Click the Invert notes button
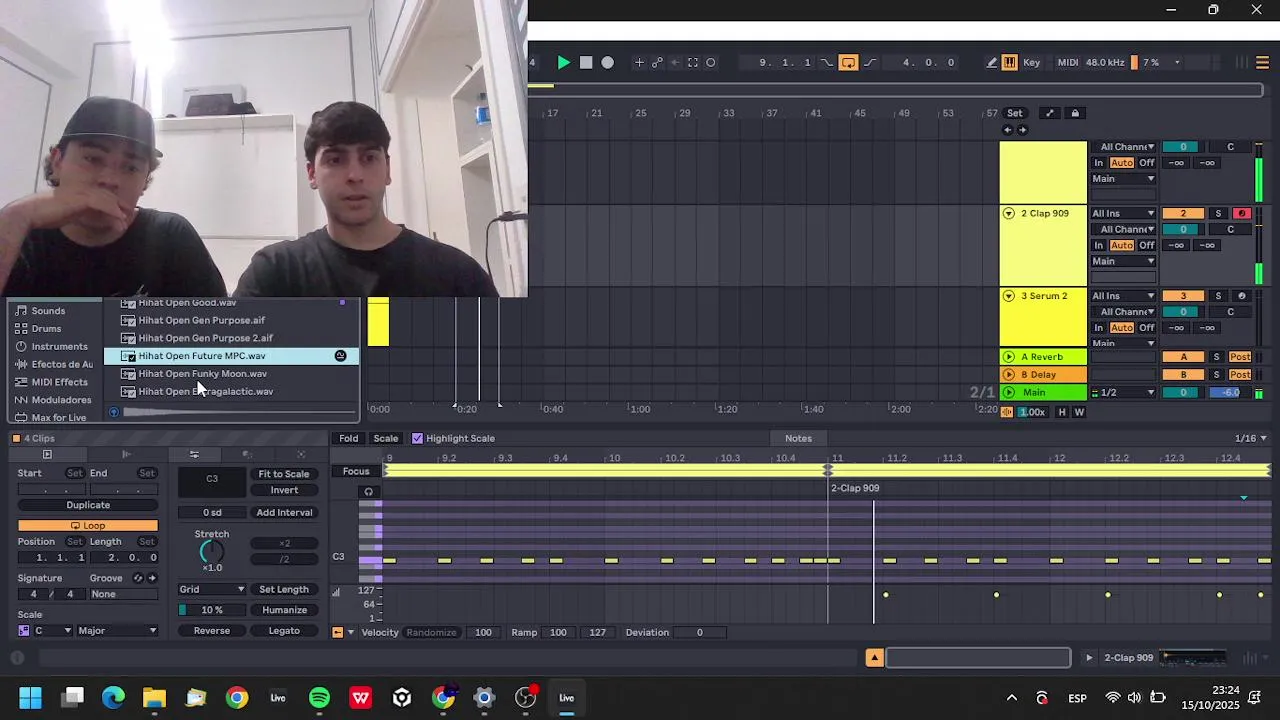The height and width of the screenshot is (720, 1280). (x=284, y=490)
